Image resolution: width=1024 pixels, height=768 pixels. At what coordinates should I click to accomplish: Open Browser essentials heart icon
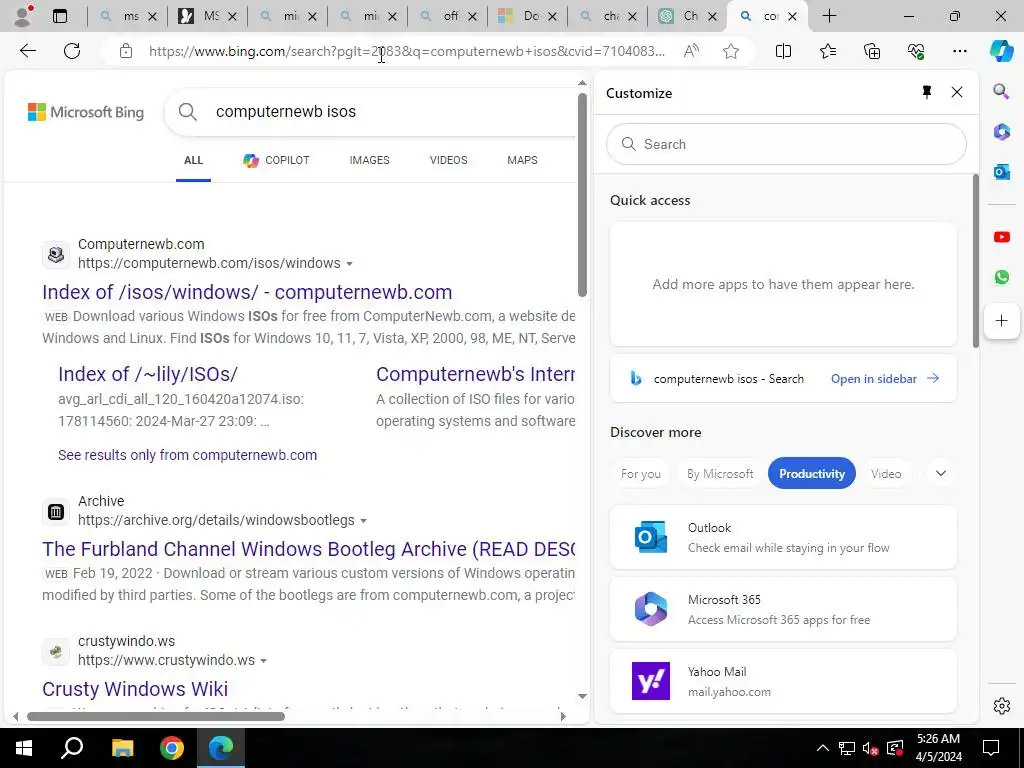[x=916, y=51]
